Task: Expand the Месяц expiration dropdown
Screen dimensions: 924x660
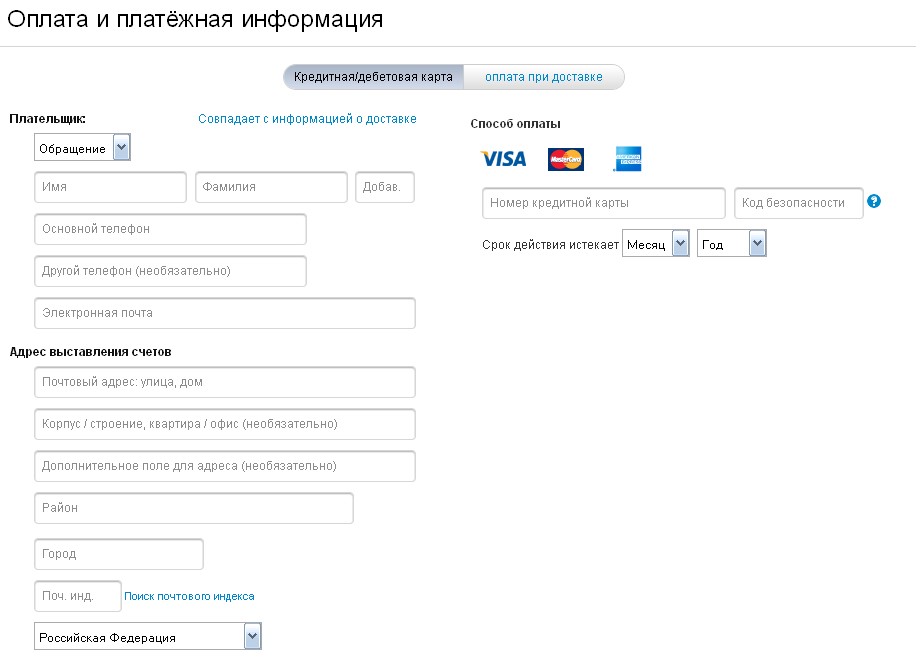Action: tap(656, 244)
